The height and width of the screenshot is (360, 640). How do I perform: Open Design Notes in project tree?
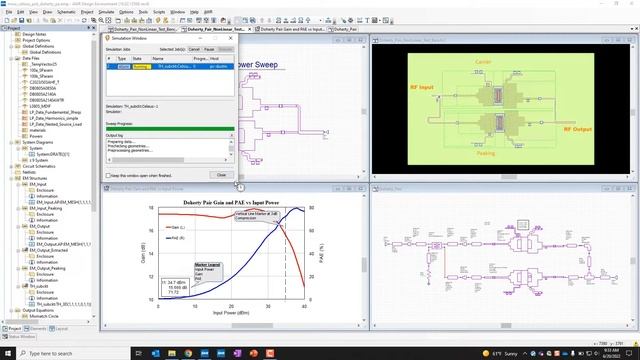click(x=34, y=34)
